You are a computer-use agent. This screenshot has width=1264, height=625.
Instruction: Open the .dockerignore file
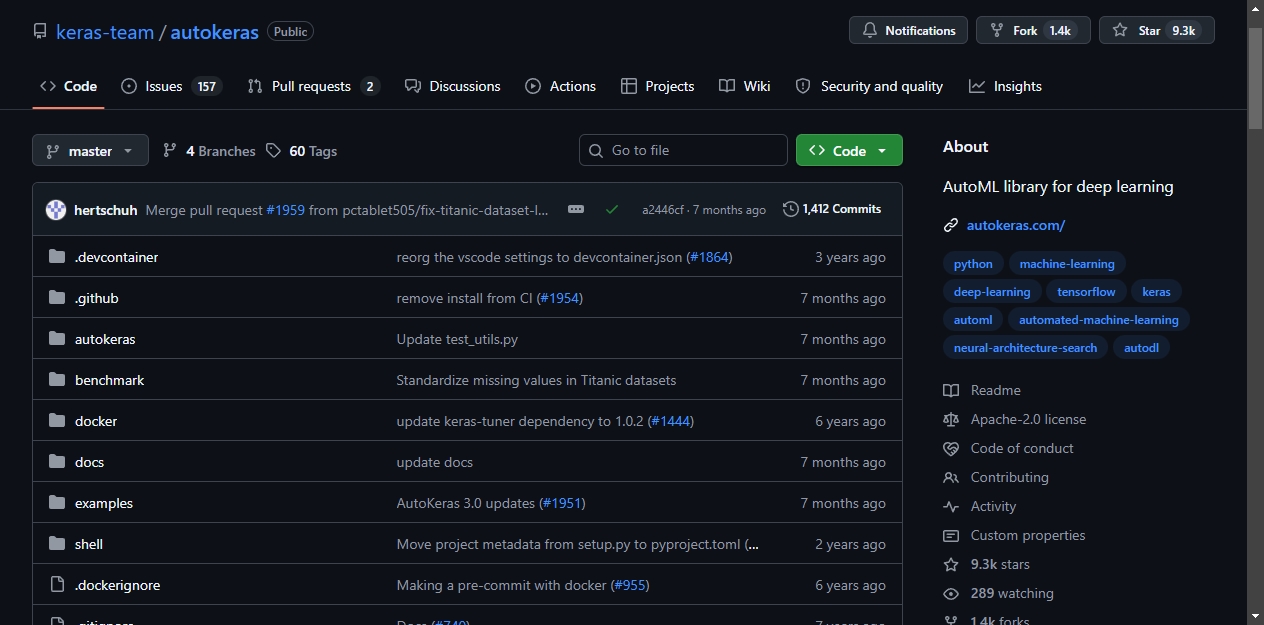tap(117, 585)
